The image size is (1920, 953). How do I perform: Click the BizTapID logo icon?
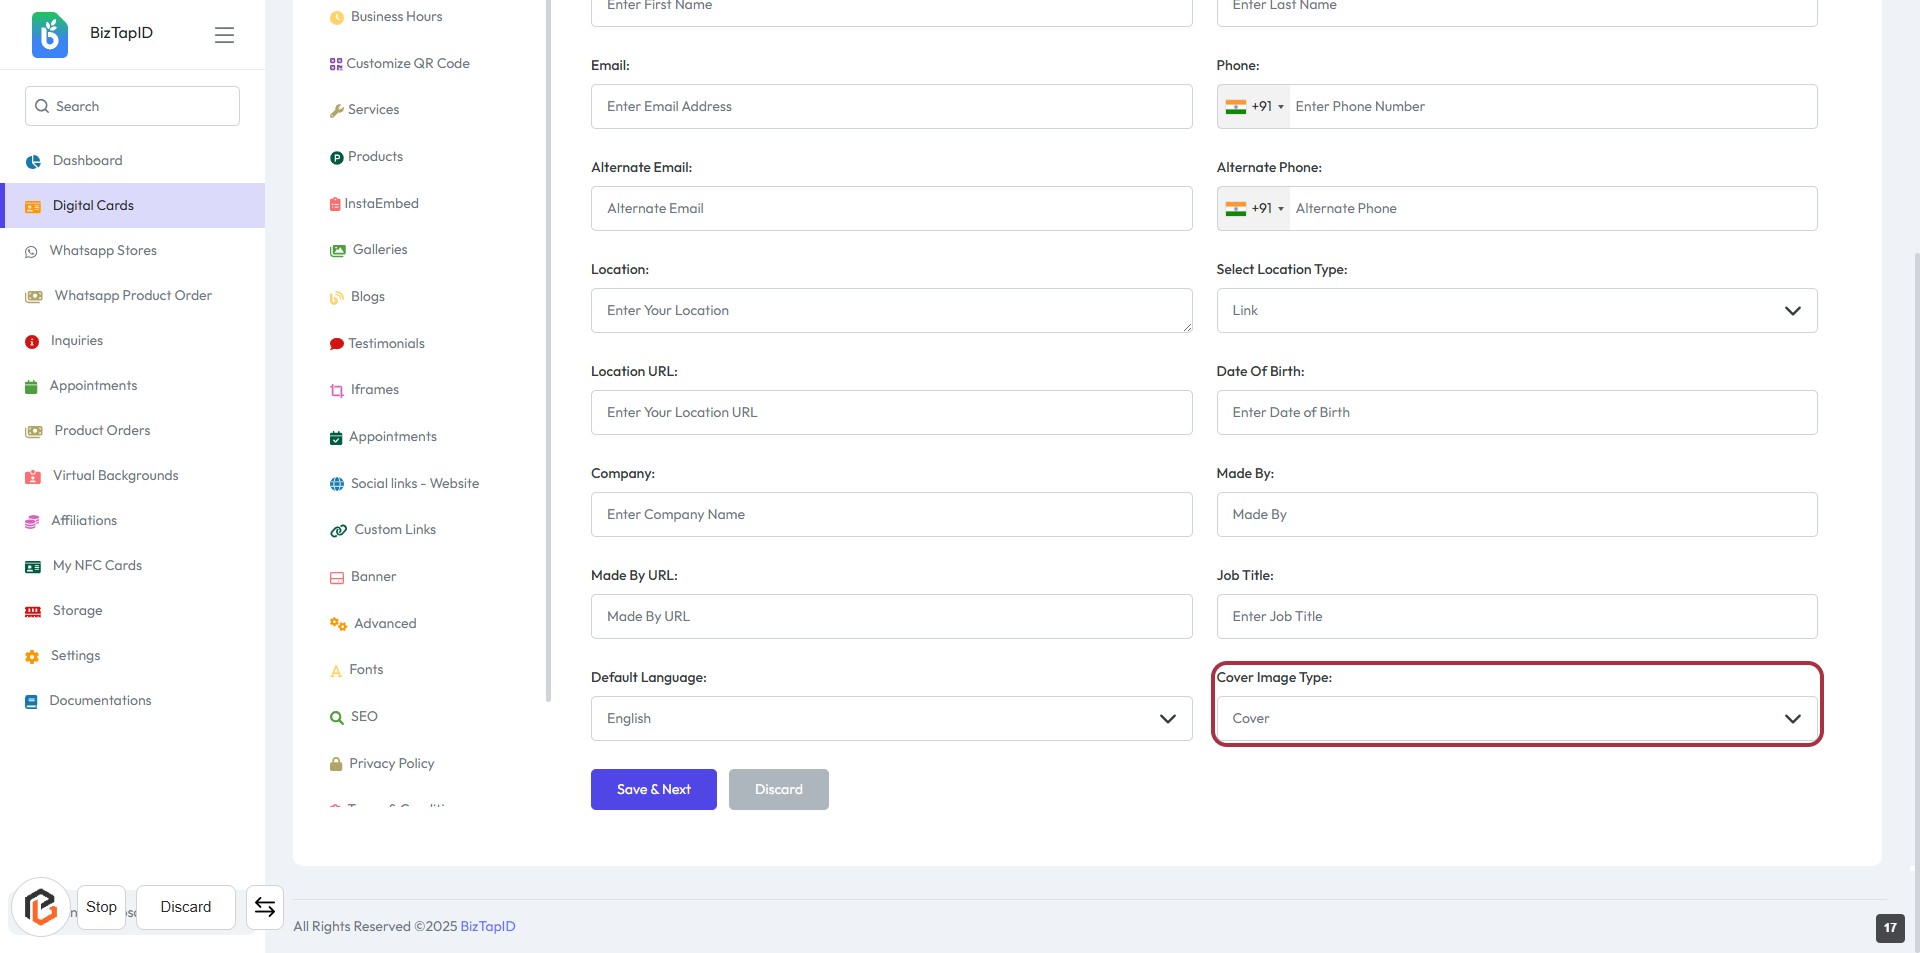tap(49, 34)
